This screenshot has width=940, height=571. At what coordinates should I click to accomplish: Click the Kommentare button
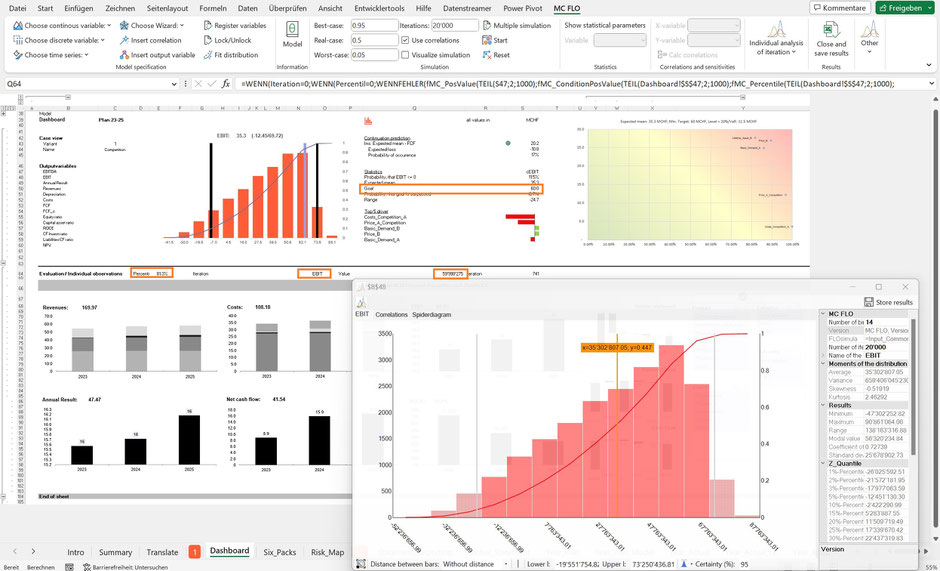pos(839,8)
